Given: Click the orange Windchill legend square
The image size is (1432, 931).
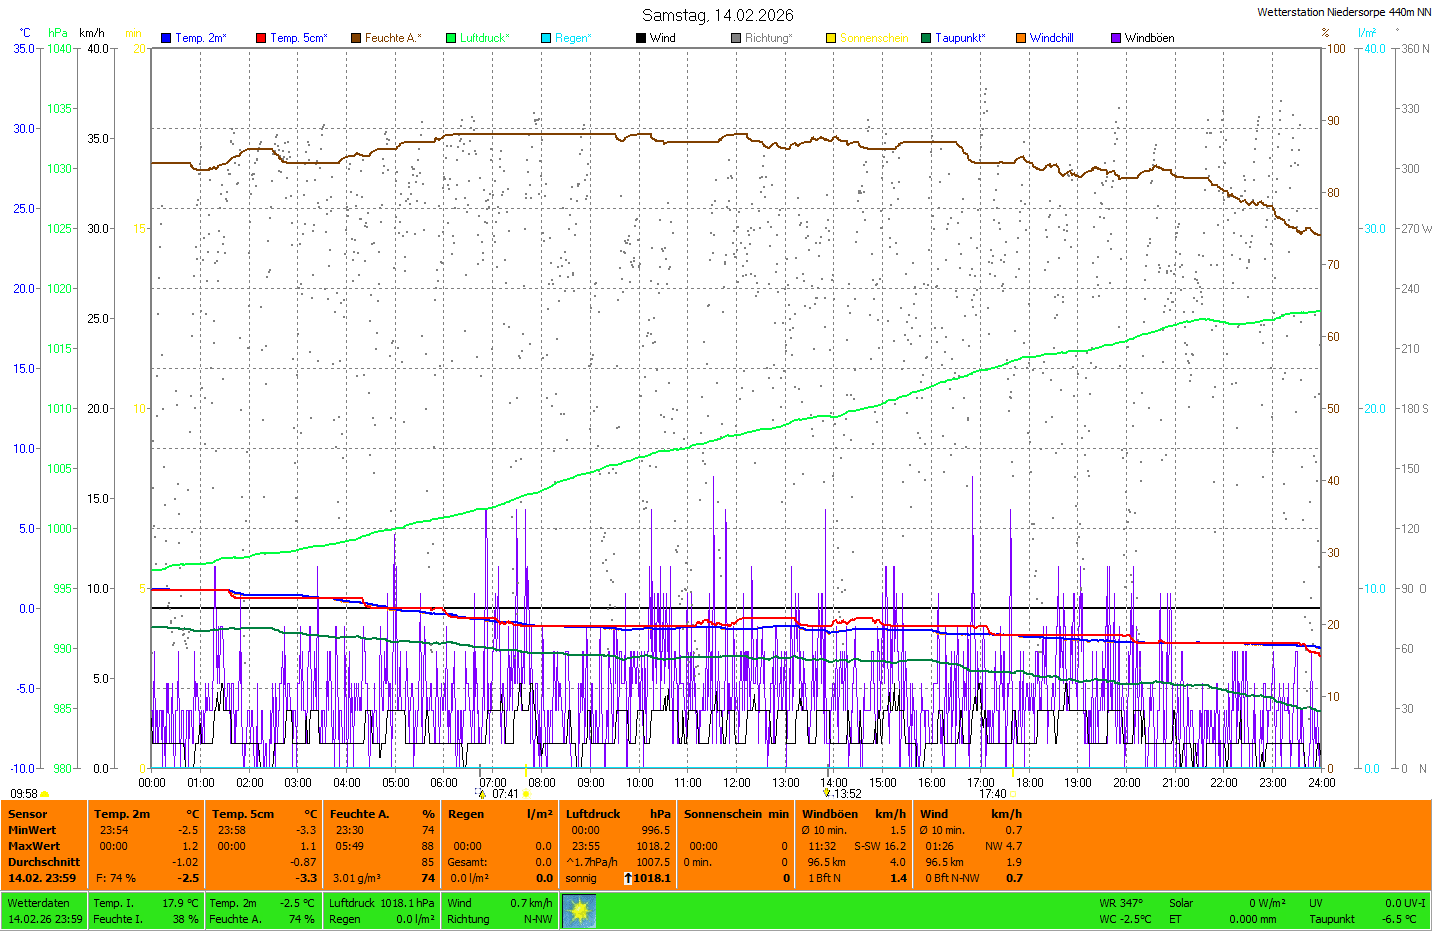Looking at the screenshot, I should pos(1021,38).
